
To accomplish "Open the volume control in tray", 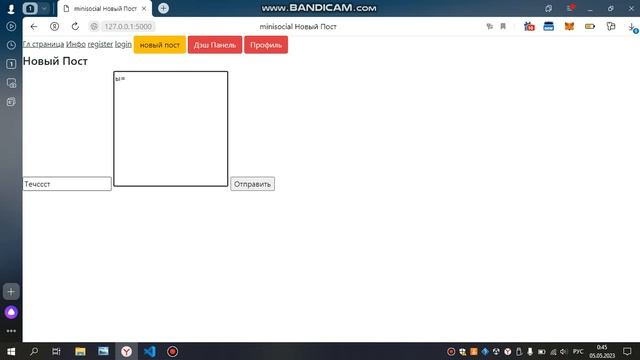I will (x=564, y=351).
